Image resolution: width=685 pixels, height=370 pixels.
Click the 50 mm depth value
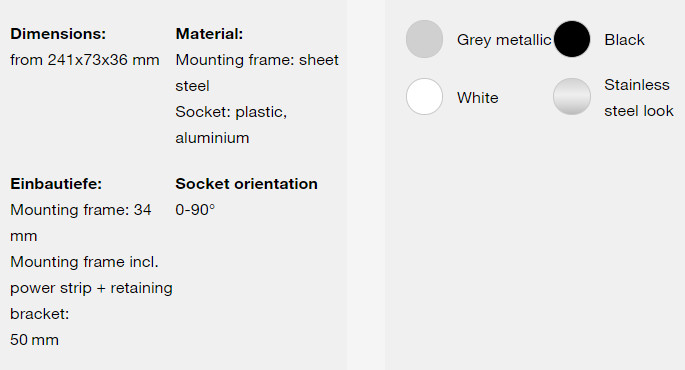click(x=35, y=339)
